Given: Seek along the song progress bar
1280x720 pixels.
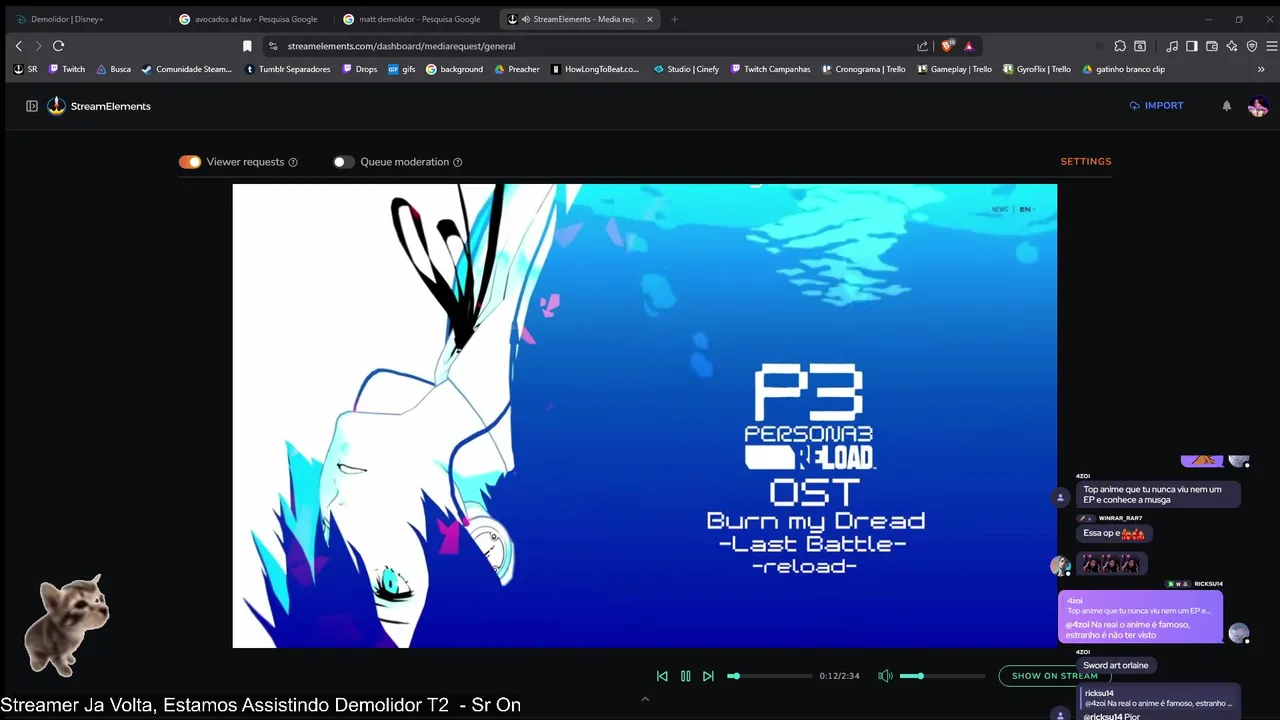Looking at the screenshot, I should click(770, 676).
